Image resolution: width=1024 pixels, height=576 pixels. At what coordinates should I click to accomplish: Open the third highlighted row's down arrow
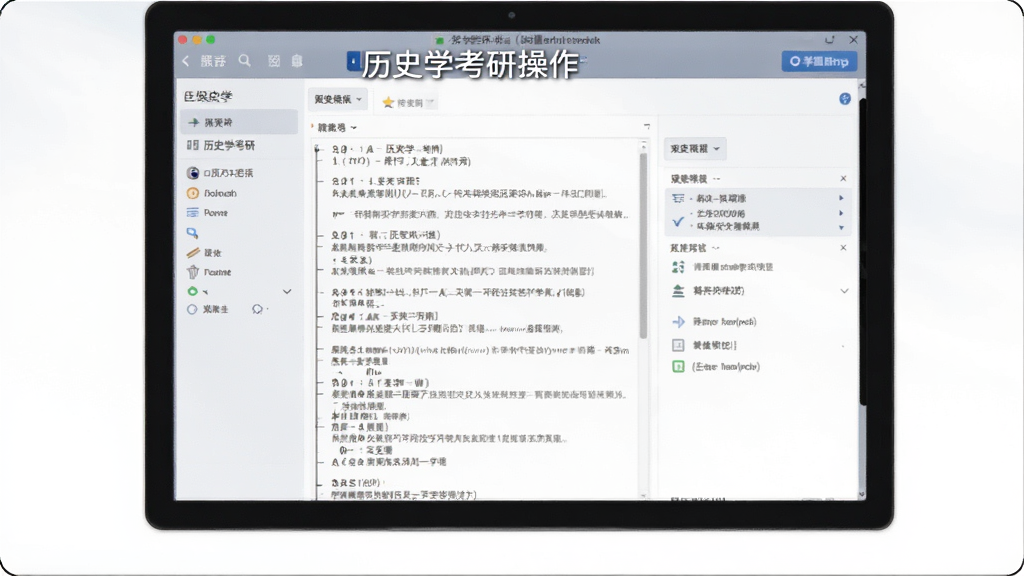(841, 227)
